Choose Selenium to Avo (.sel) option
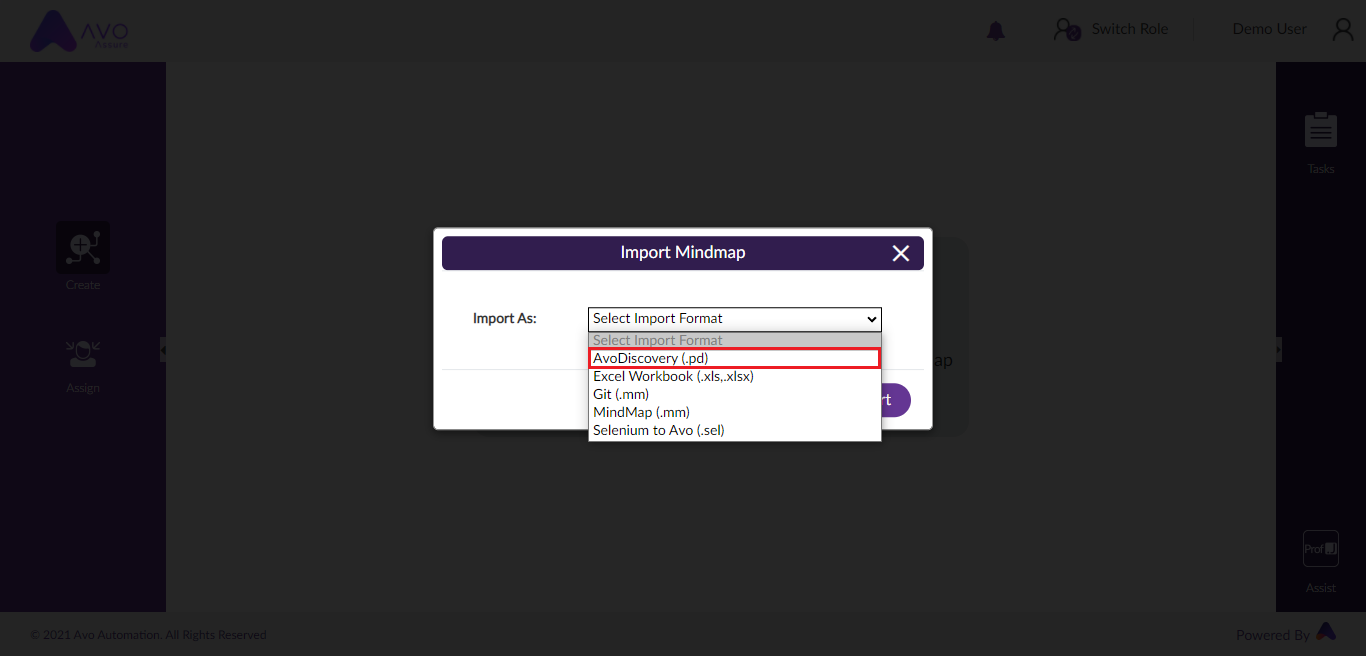 (x=735, y=430)
